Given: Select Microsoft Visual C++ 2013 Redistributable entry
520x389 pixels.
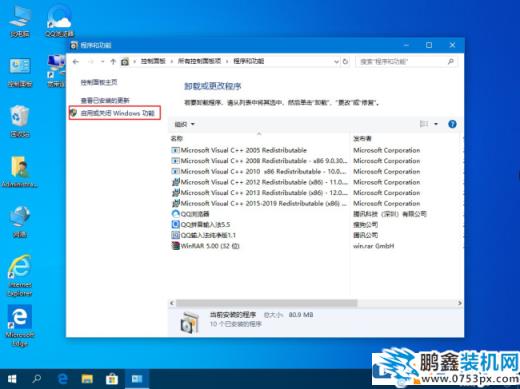Looking at the screenshot, I should click(259, 193).
